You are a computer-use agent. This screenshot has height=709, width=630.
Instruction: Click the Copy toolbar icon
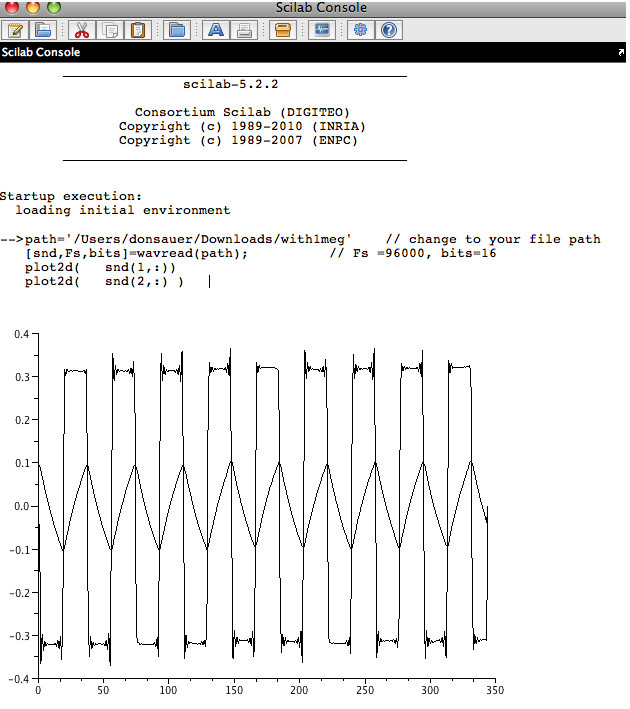110,30
